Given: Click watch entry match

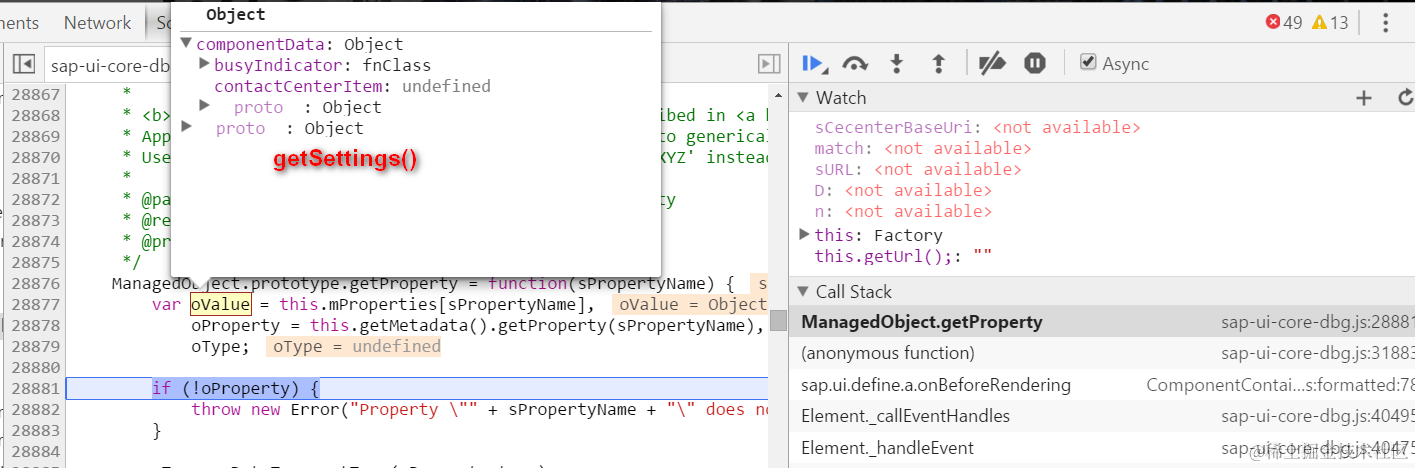Looking at the screenshot, I should point(923,149).
